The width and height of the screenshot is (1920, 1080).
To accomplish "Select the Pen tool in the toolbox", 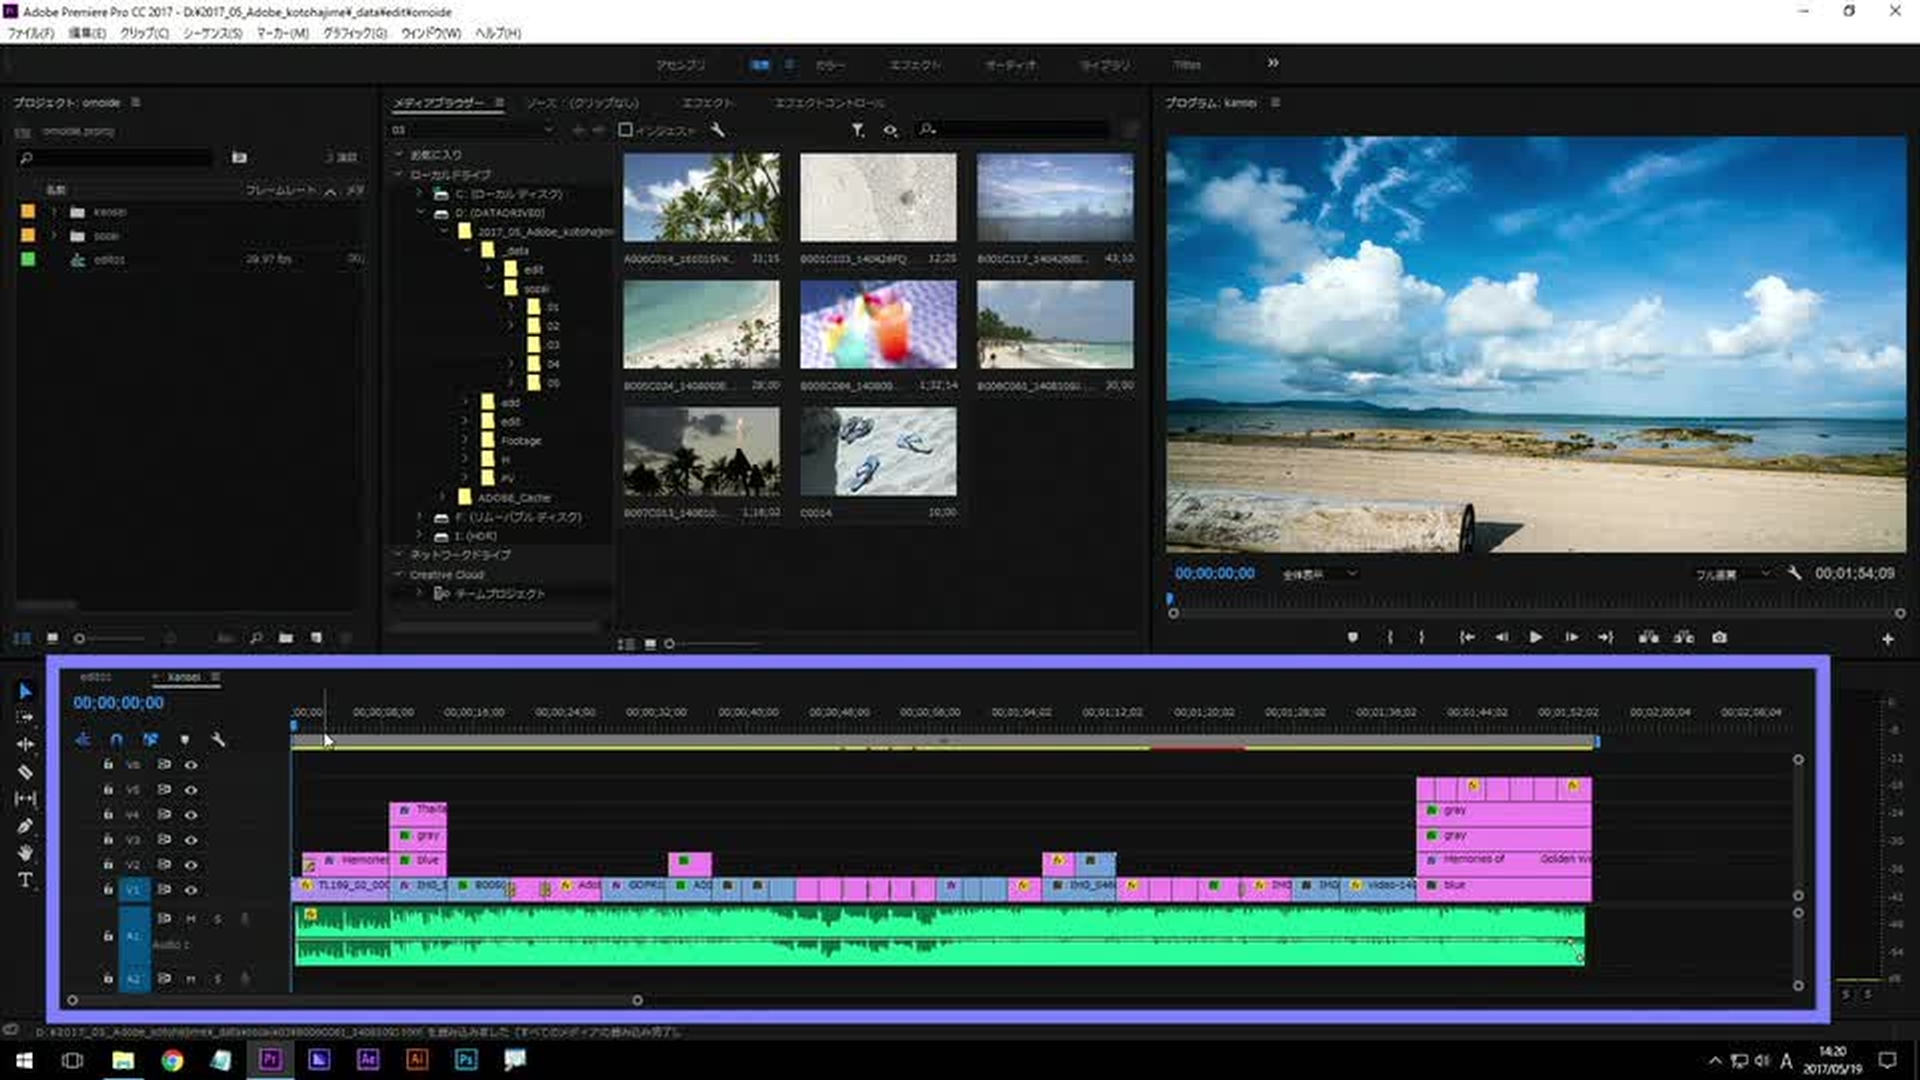I will [25, 826].
